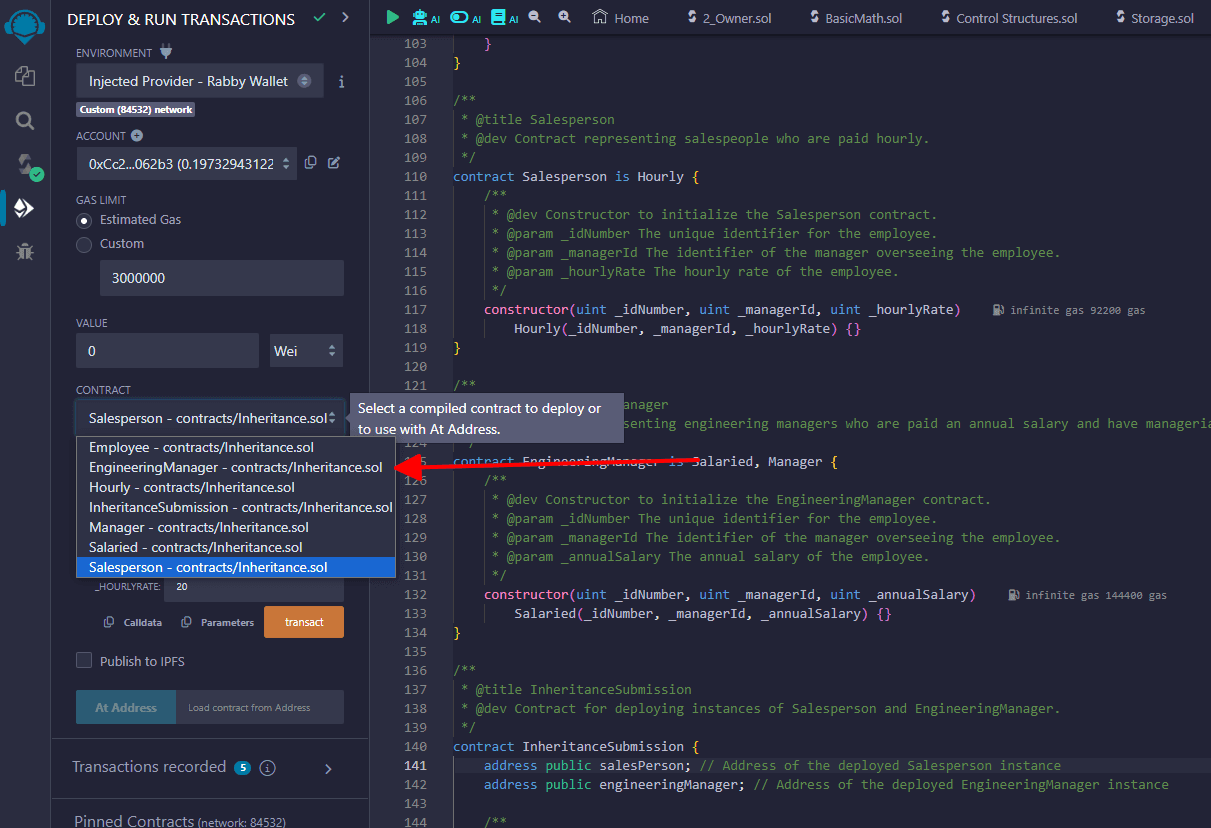Enable the Publish to IPFS checkbox

click(84, 661)
